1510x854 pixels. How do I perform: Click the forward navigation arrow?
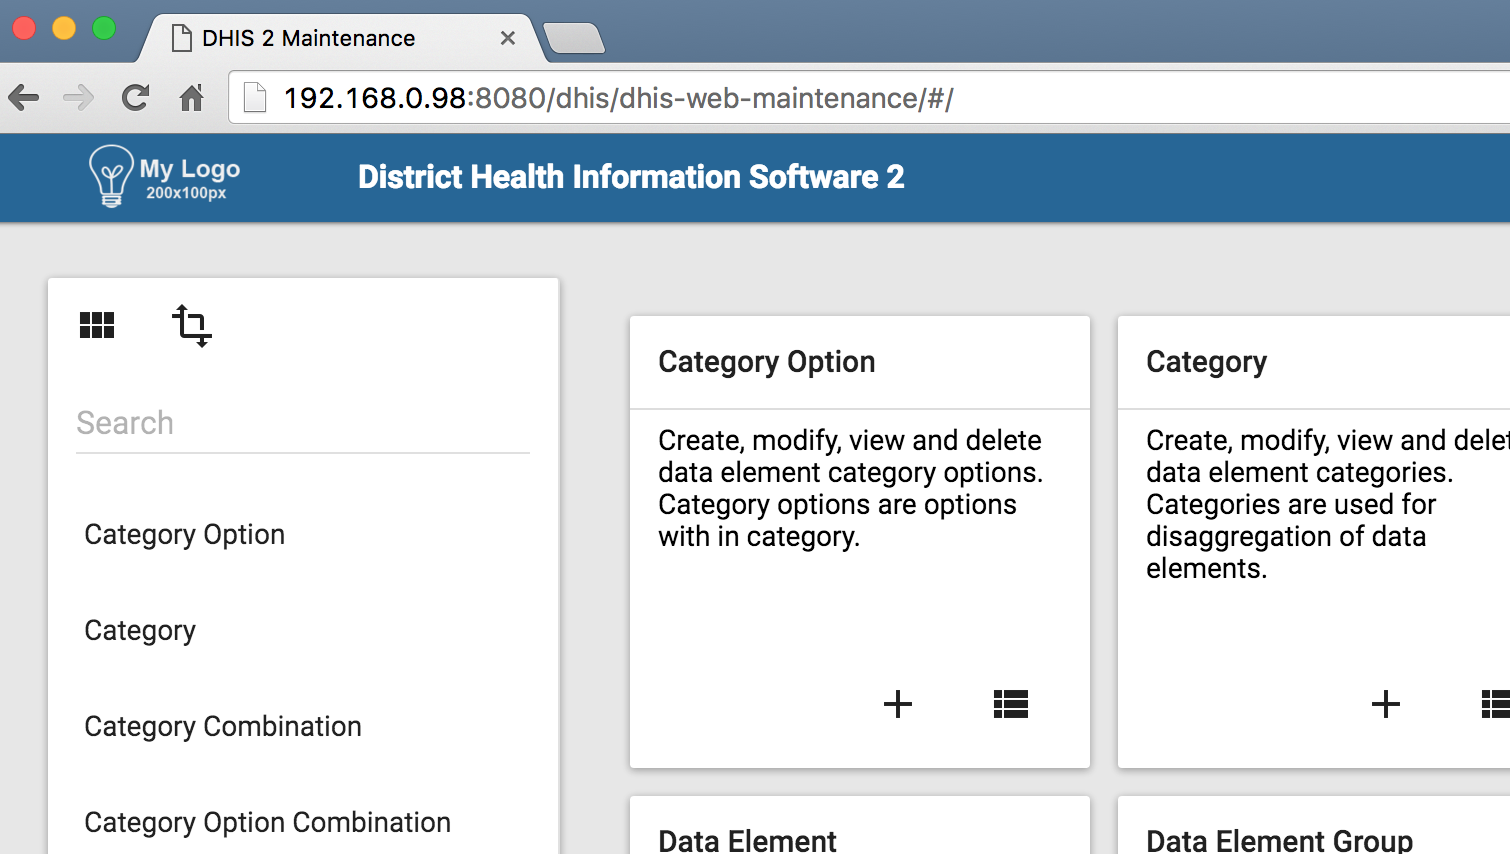[78, 98]
